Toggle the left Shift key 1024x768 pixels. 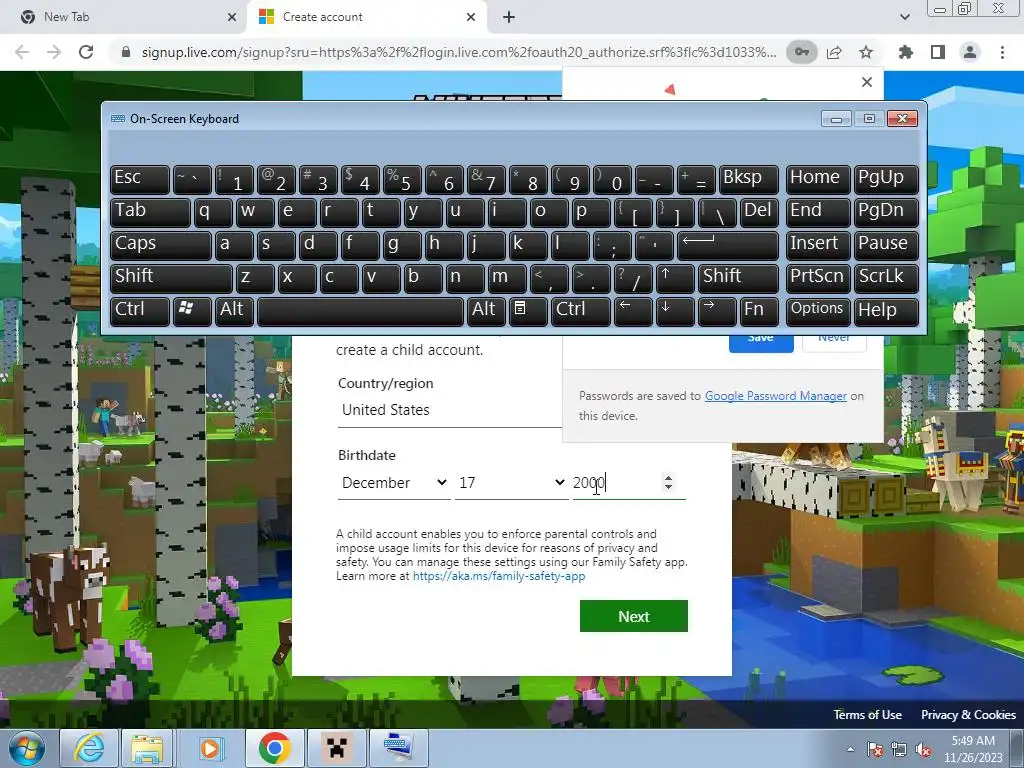[171, 278]
